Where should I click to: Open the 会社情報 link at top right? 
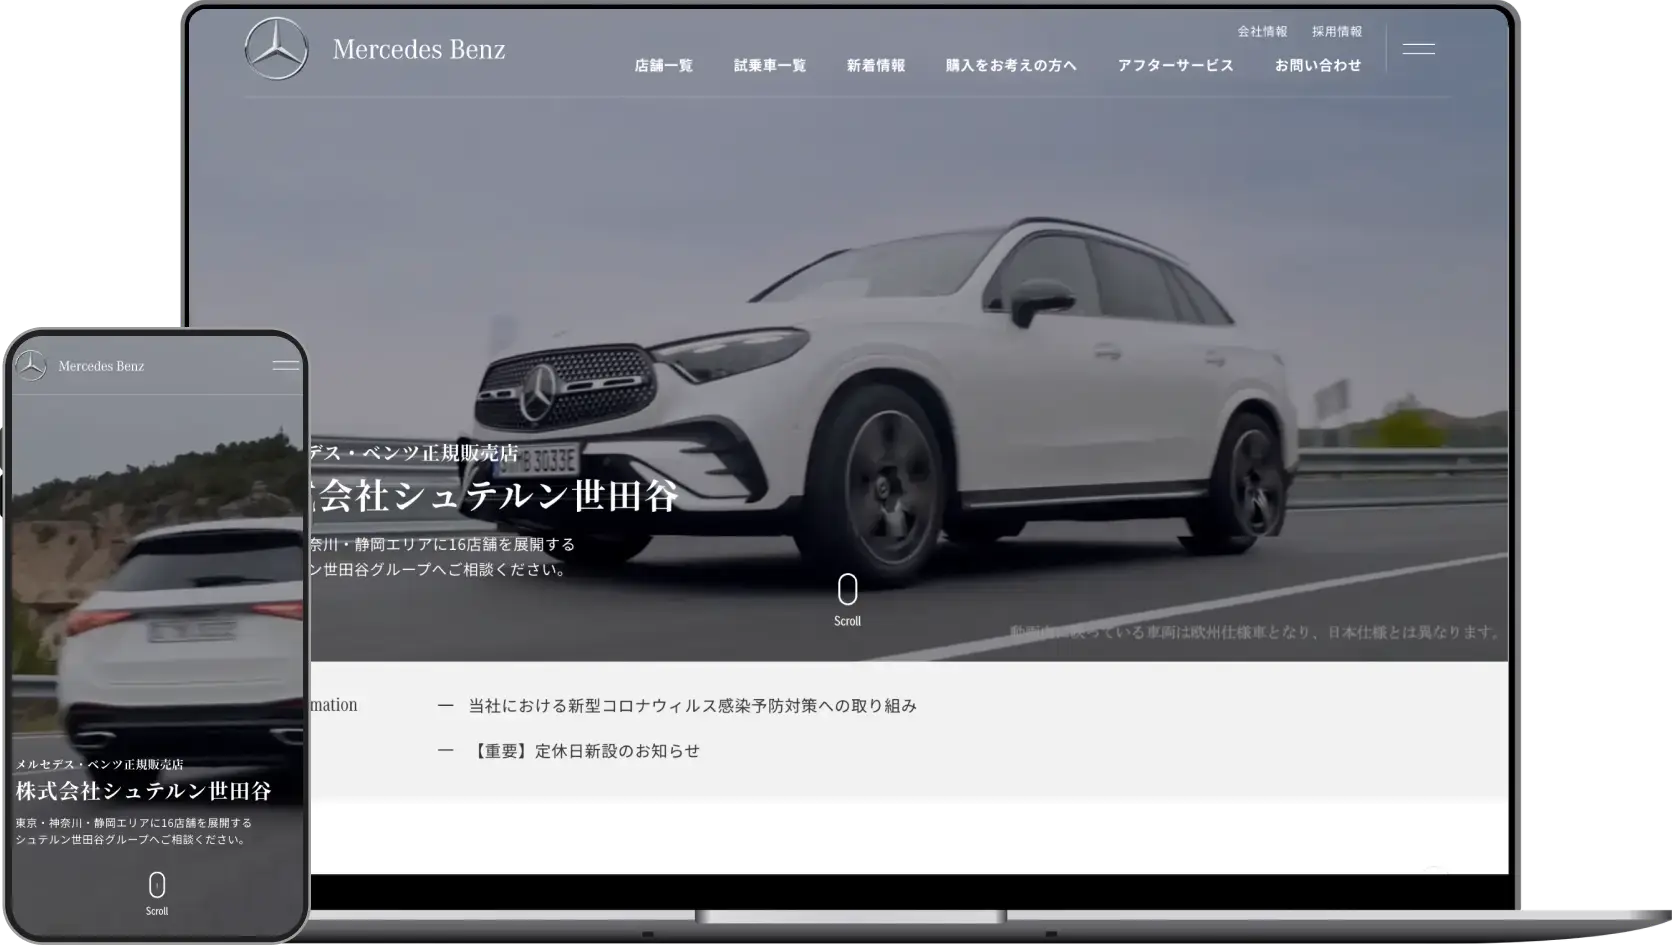point(1262,32)
